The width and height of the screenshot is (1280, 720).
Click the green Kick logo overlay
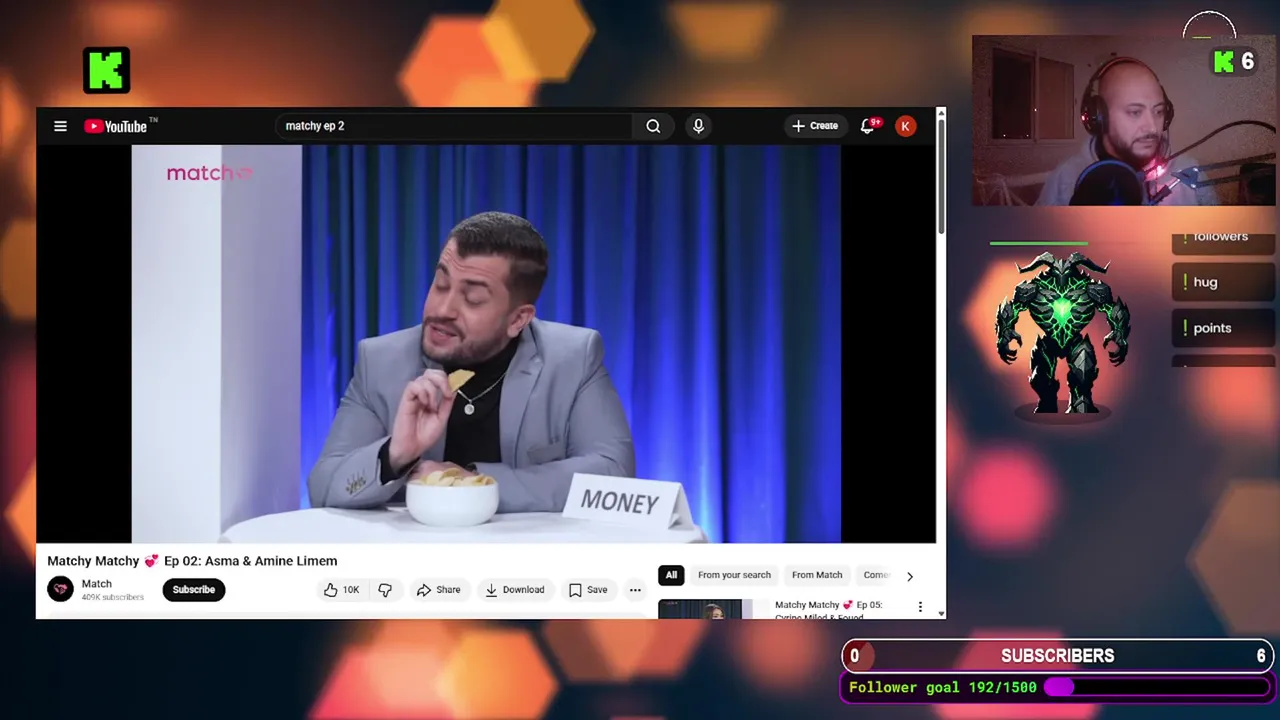106,70
